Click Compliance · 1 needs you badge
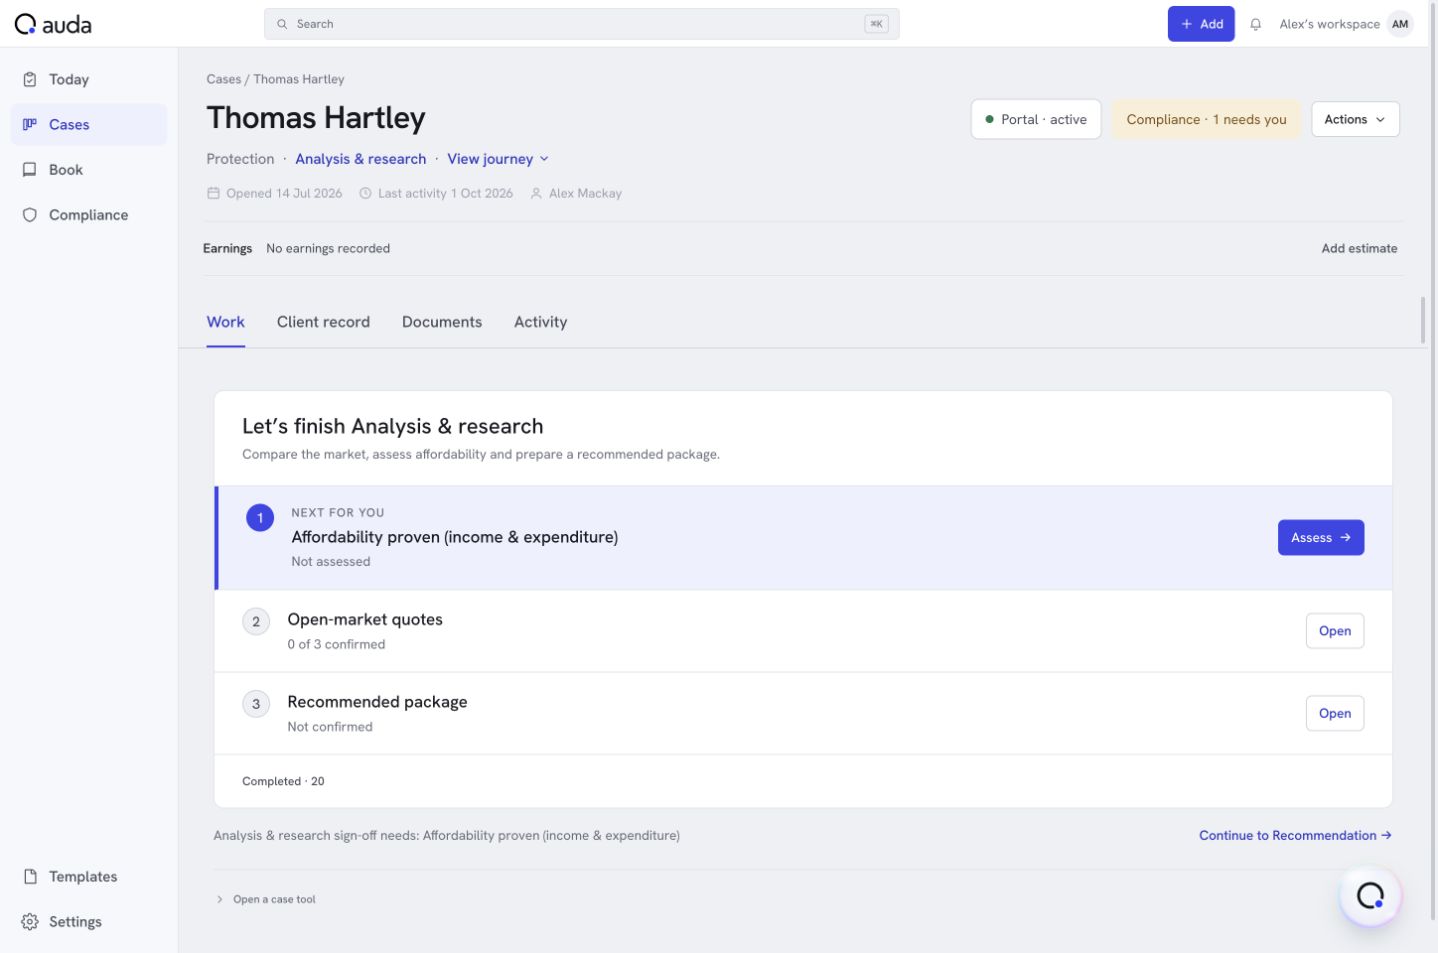The width and height of the screenshot is (1438, 953). point(1206,119)
